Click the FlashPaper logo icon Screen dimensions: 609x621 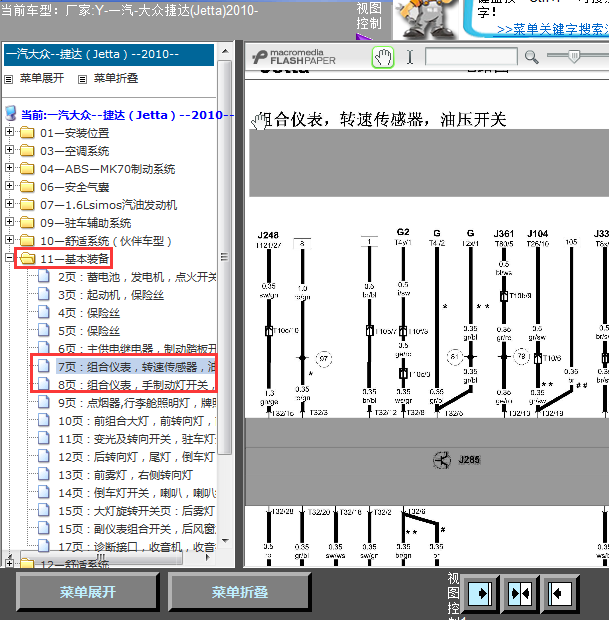click(260, 57)
